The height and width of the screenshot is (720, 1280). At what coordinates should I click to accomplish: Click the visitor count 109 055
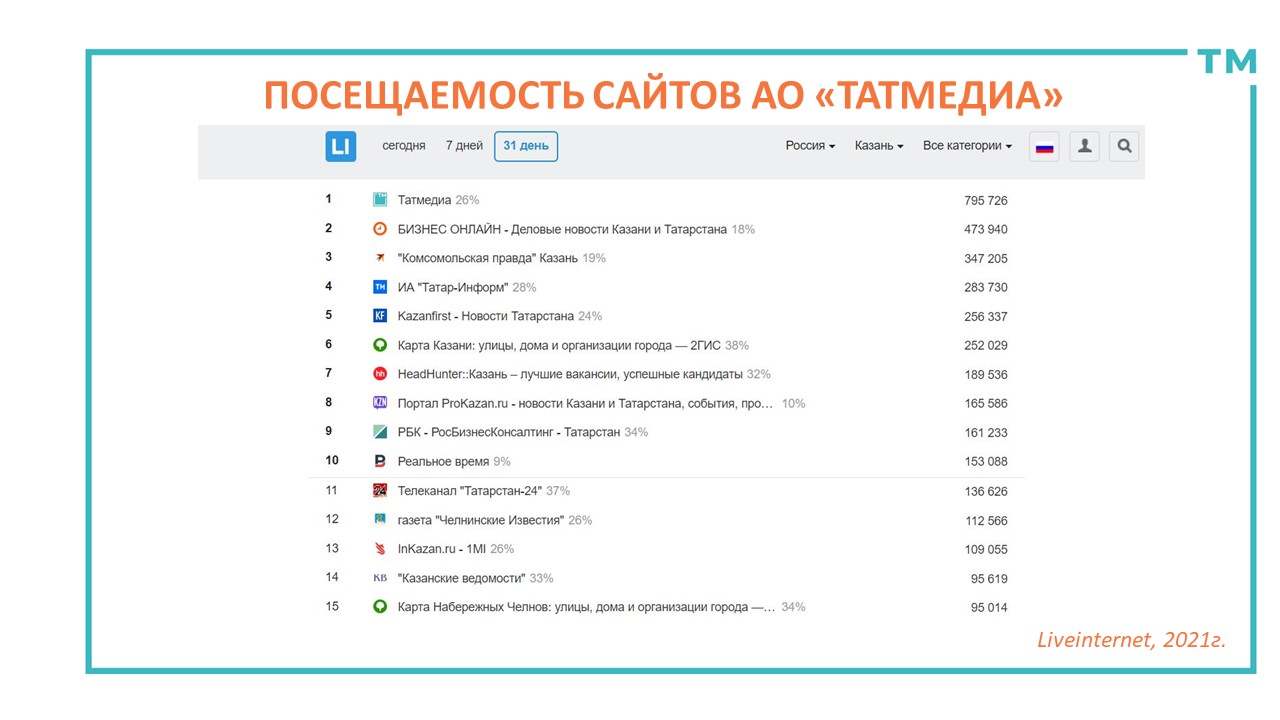tap(986, 550)
